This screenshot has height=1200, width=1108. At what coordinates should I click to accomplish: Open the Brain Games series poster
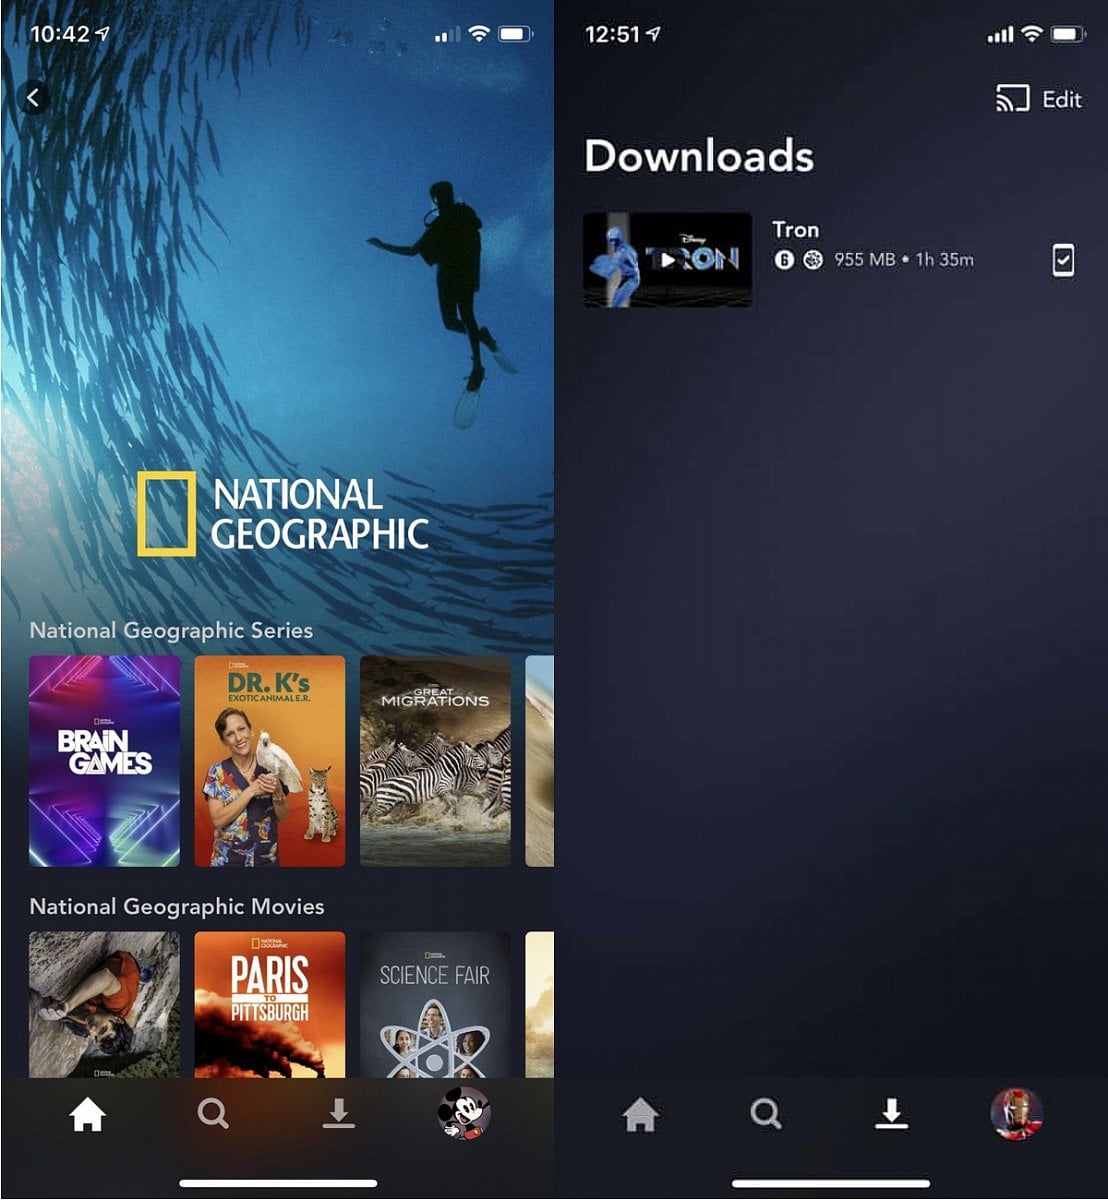[x=105, y=761]
